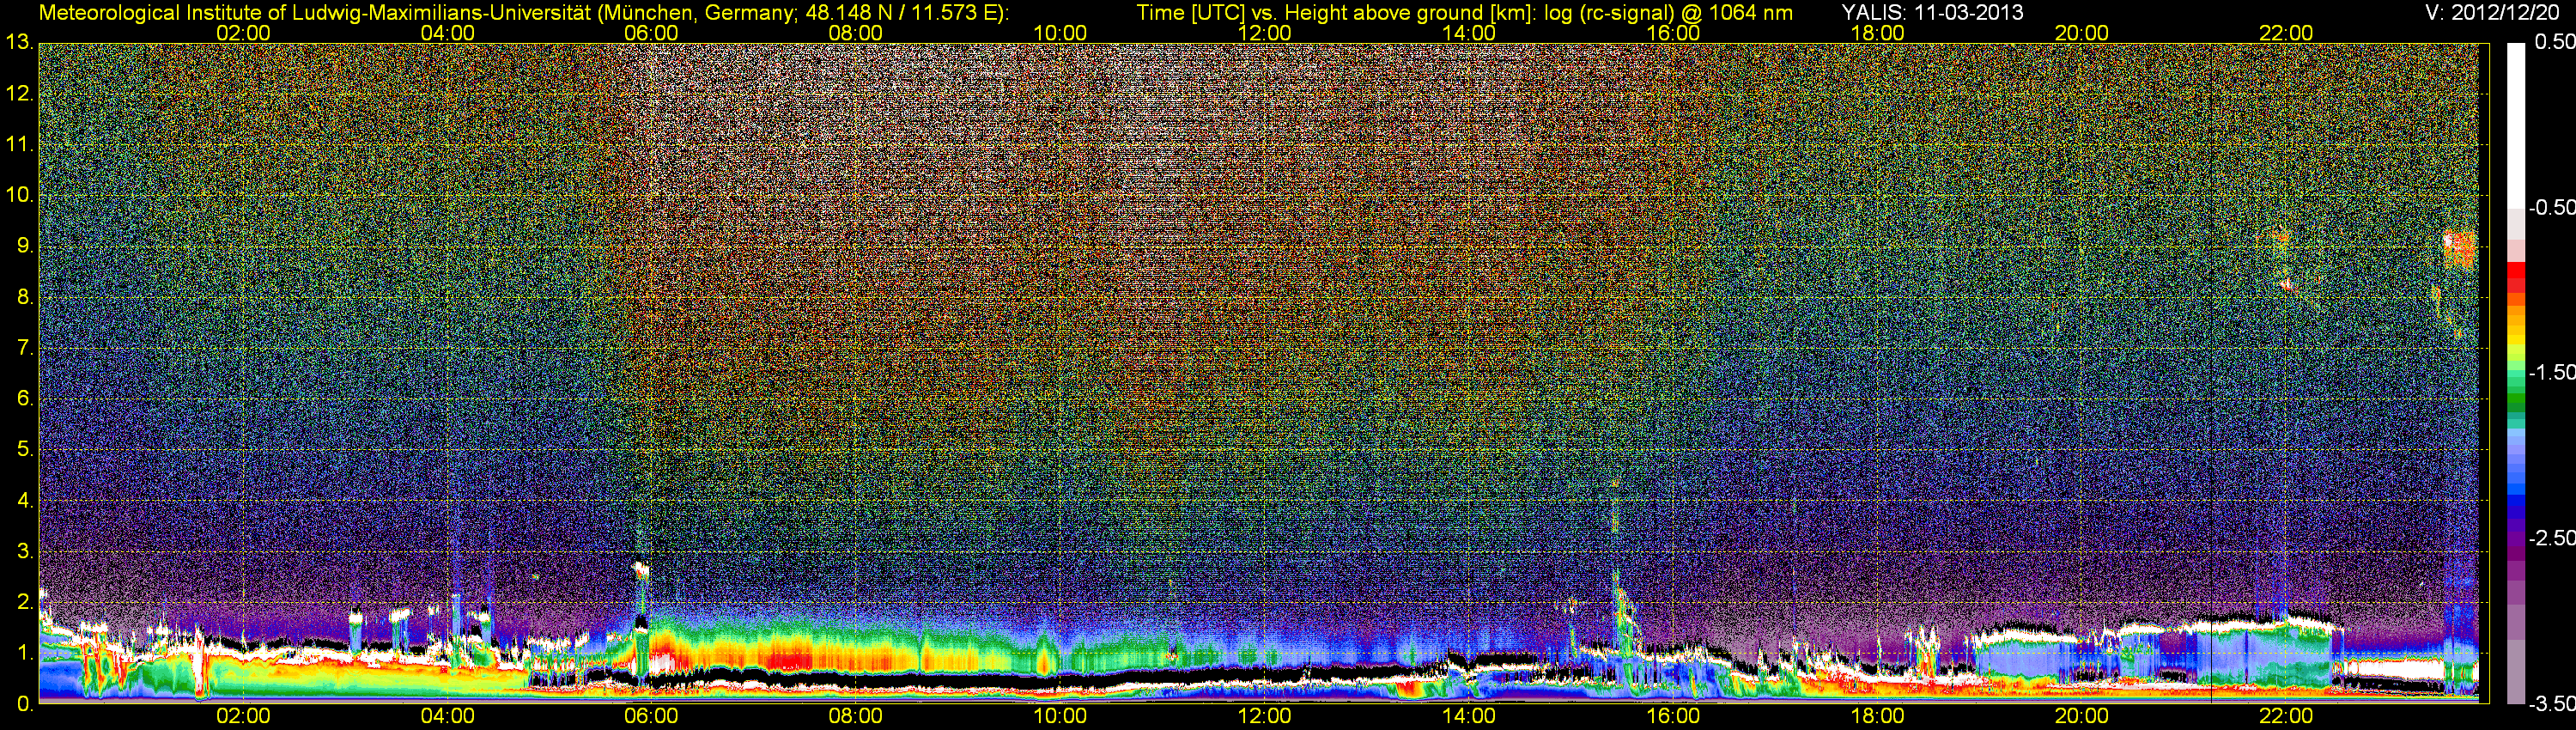2576x730 pixels.
Task: Click the 1 km height axis label
Action: [24, 653]
